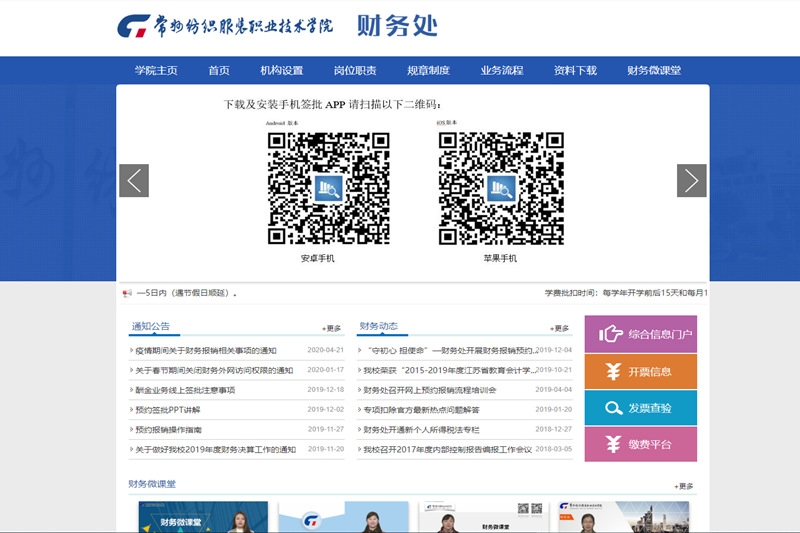Go to previous carousel slide arrow
Screen dimensions: 800x533
[134, 181]
